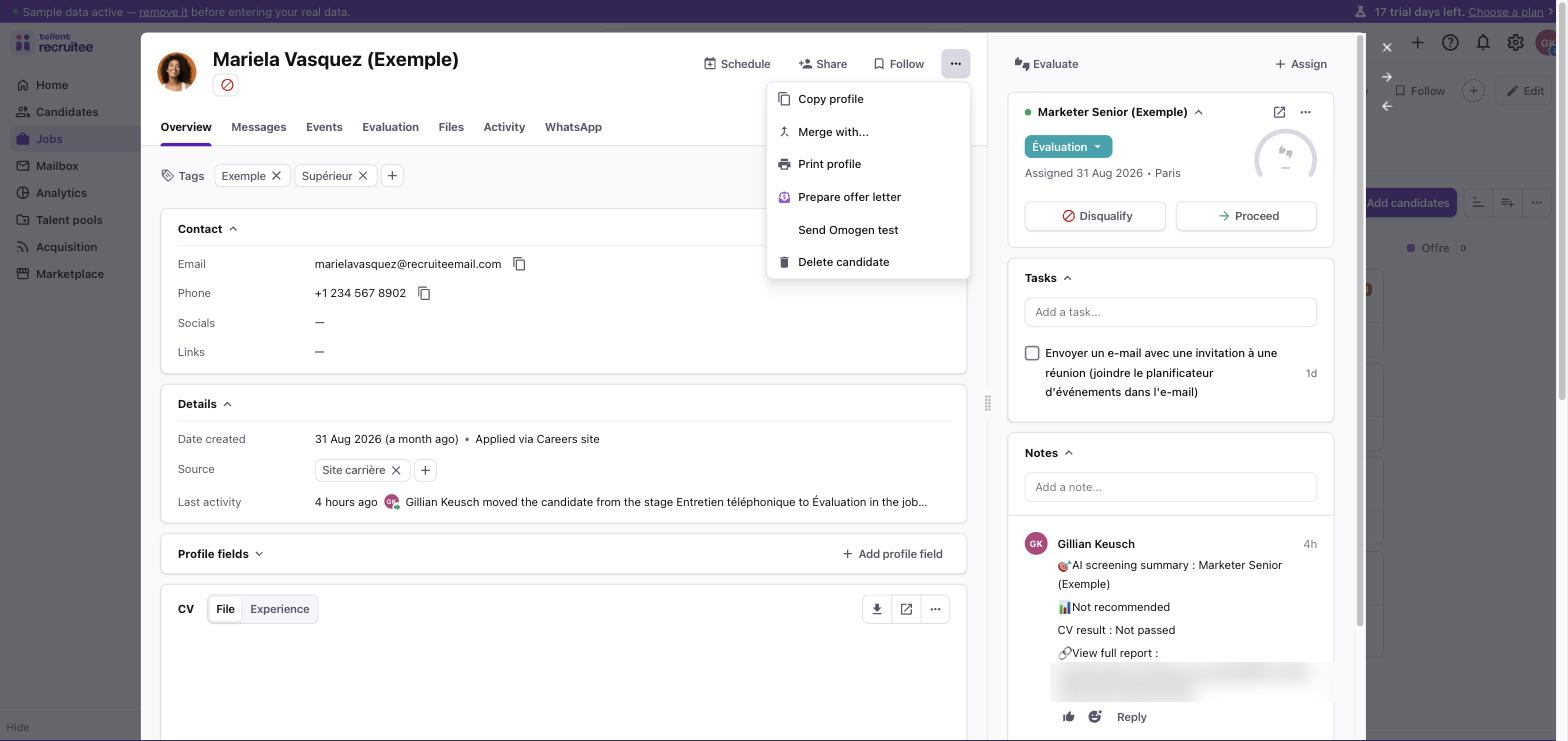Download the CV file
1568x741 pixels.
[x=877, y=609]
